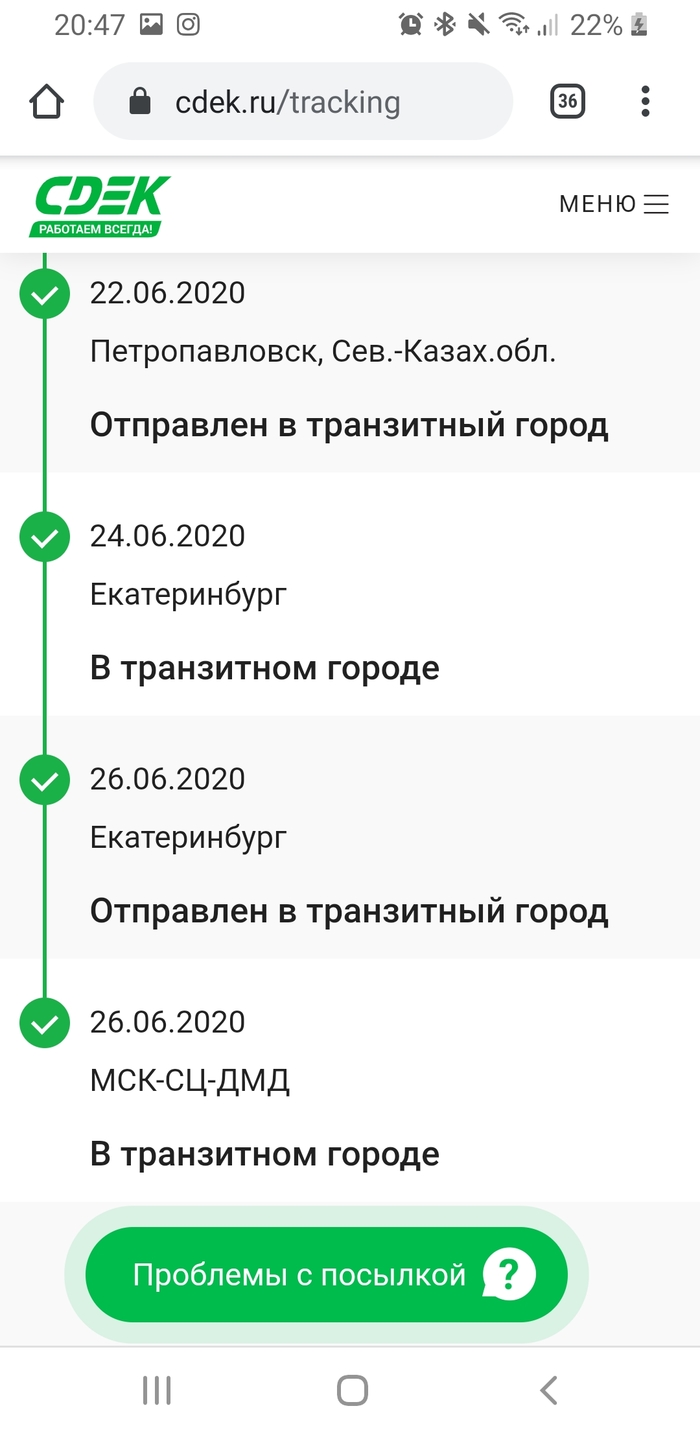Go back with Android back arrow
The image size is (700, 1439).
pos(547,1390)
